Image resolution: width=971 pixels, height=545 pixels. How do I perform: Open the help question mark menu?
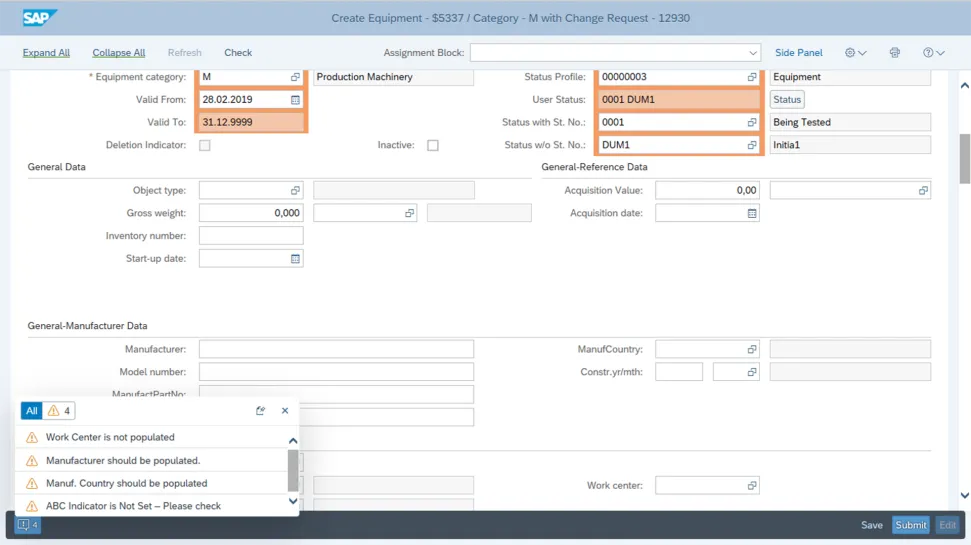coord(933,53)
